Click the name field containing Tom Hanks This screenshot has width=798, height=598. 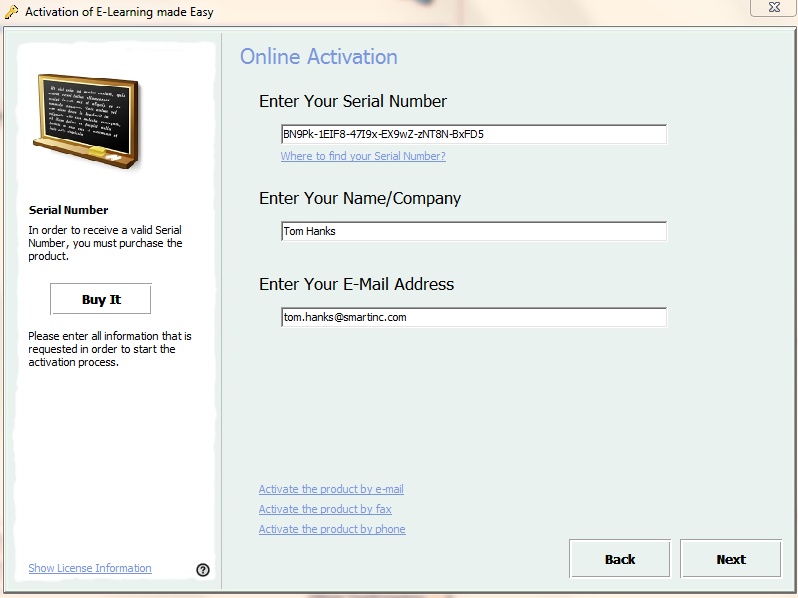[x=473, y=231]
